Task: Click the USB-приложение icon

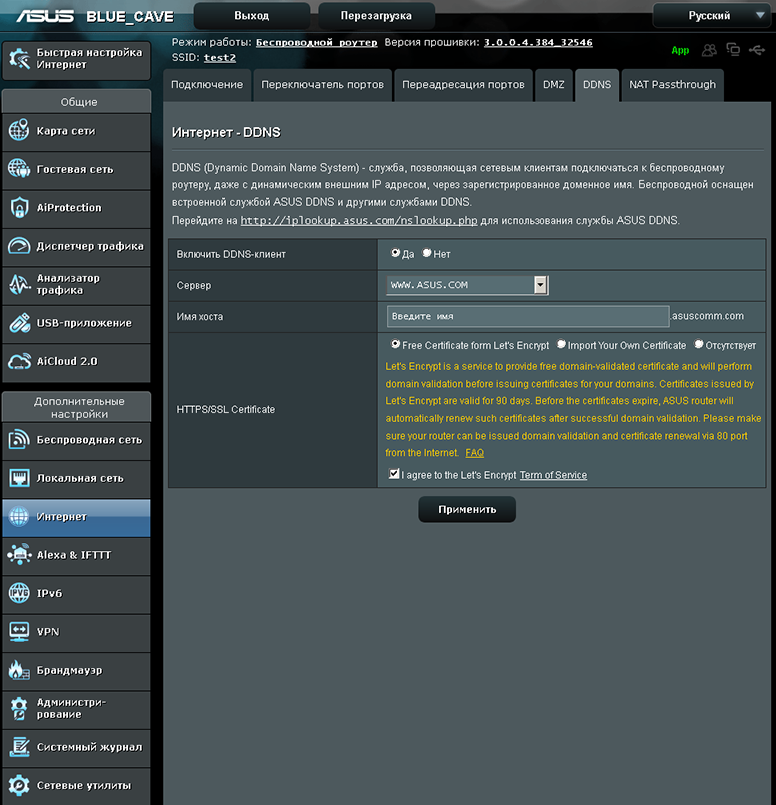Action: point(19,323)
